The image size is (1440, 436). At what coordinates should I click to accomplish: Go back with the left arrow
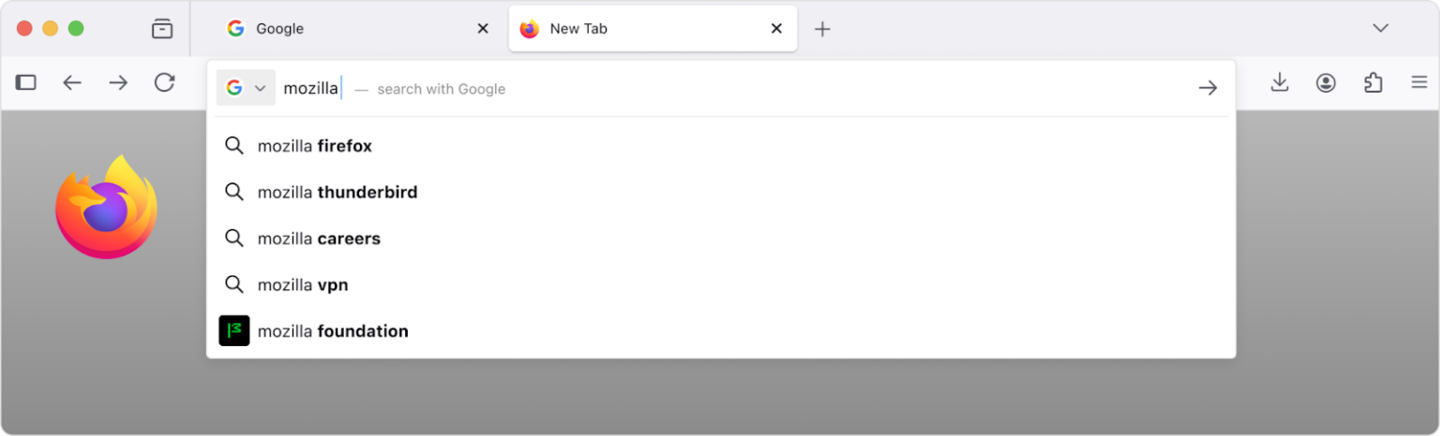click(x=72, y=83)
